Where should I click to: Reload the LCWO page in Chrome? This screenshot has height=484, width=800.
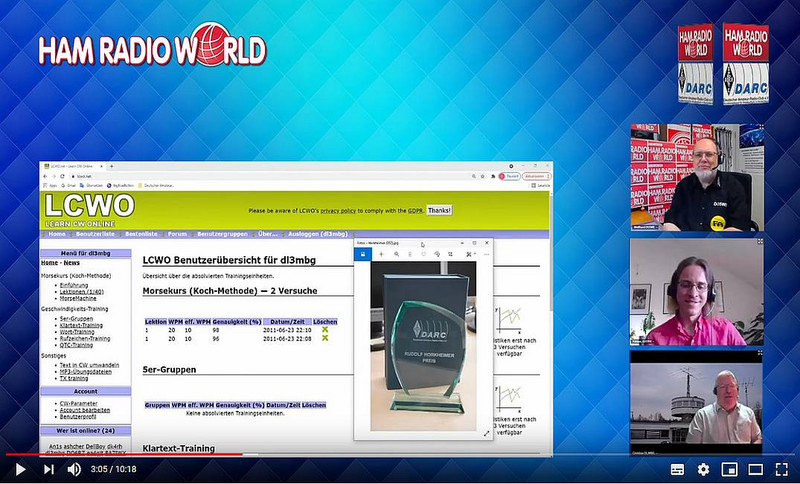click(x=62, y=176)
